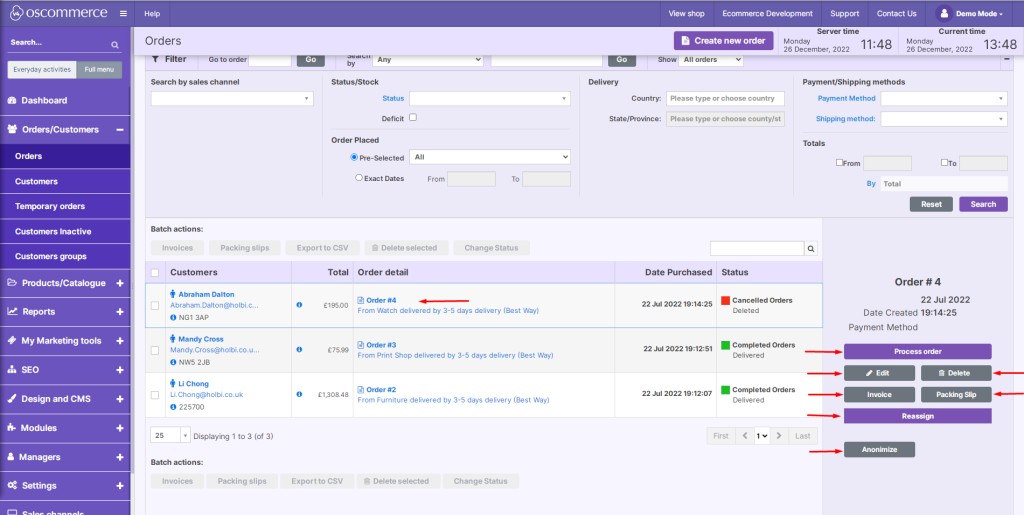Viewport: 1024px width, 515px height.
Task: Expand the Reports sidebar section
Action: coord(120,312)
